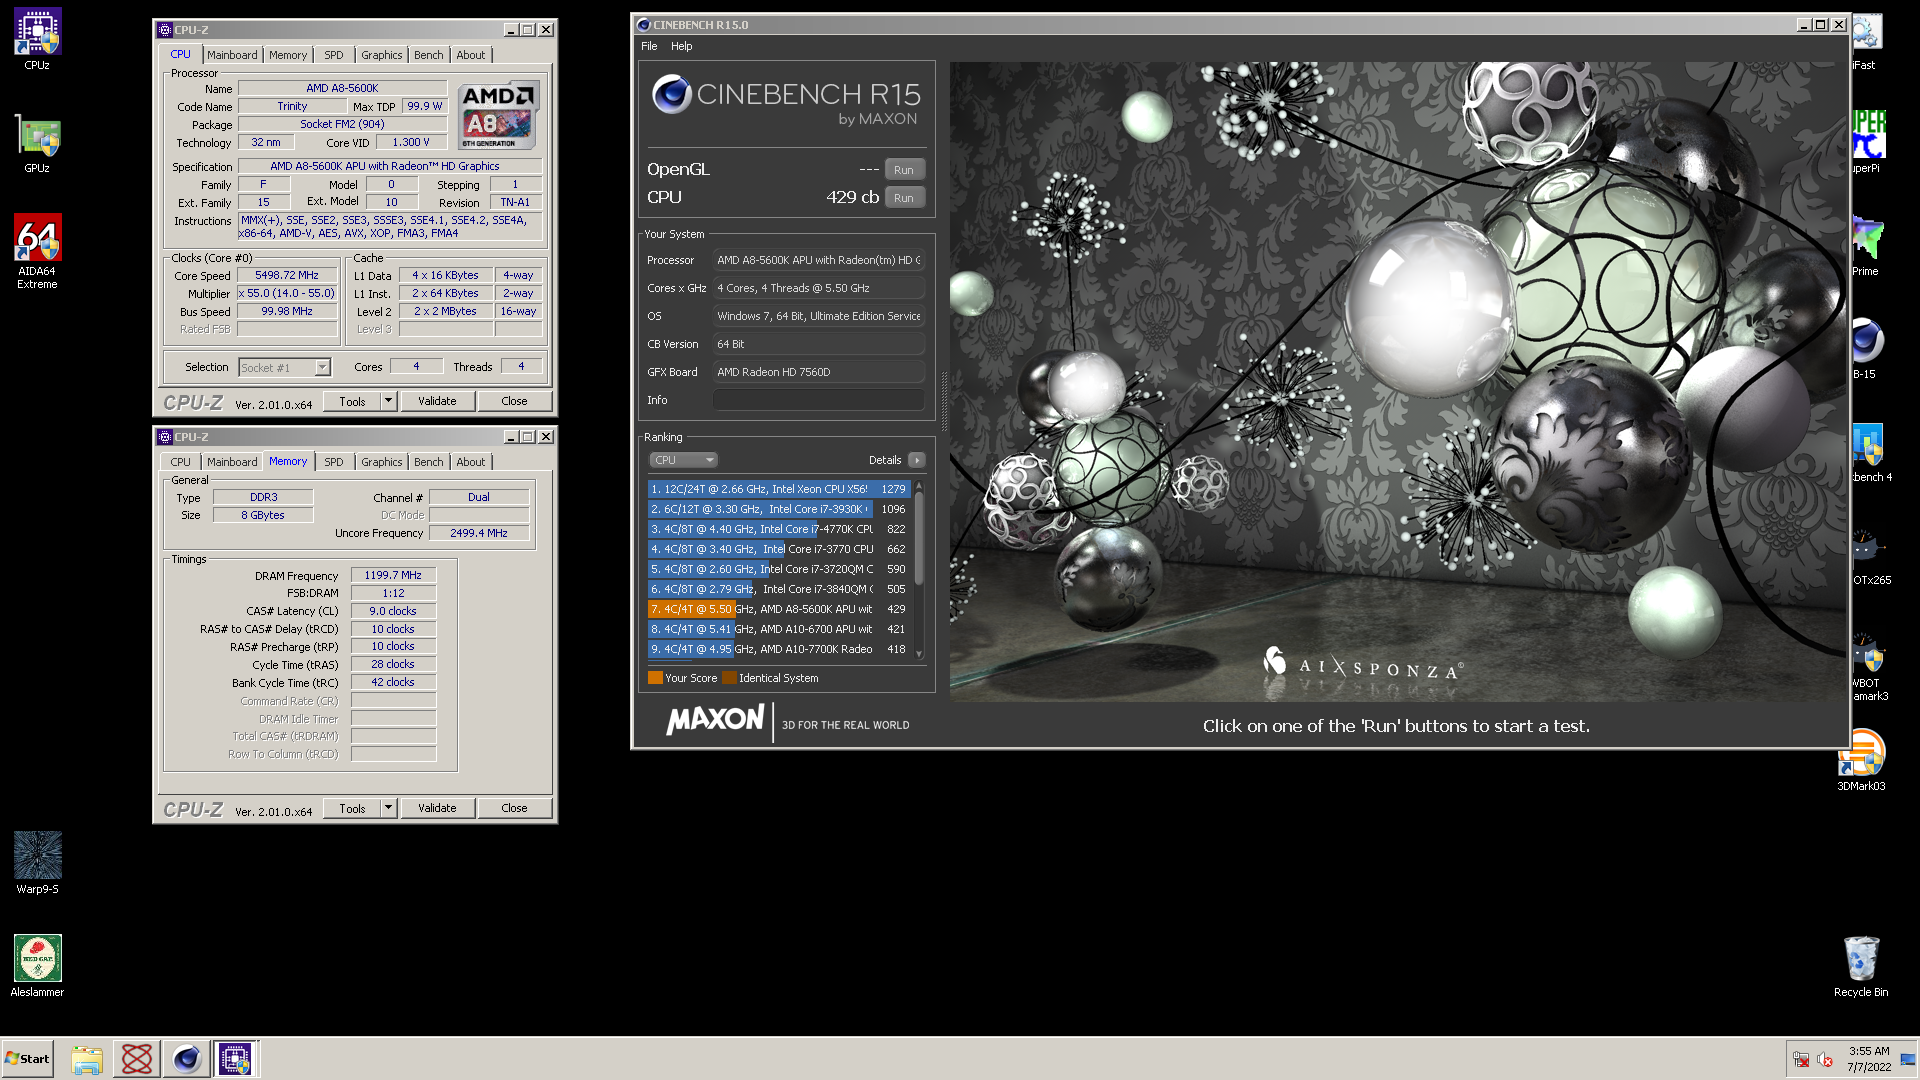Image resolution: width=1920 pixels, height=1080 pixels.
Task: Open the Prime desktop shortcut
Action: [x=1866, y=246]
